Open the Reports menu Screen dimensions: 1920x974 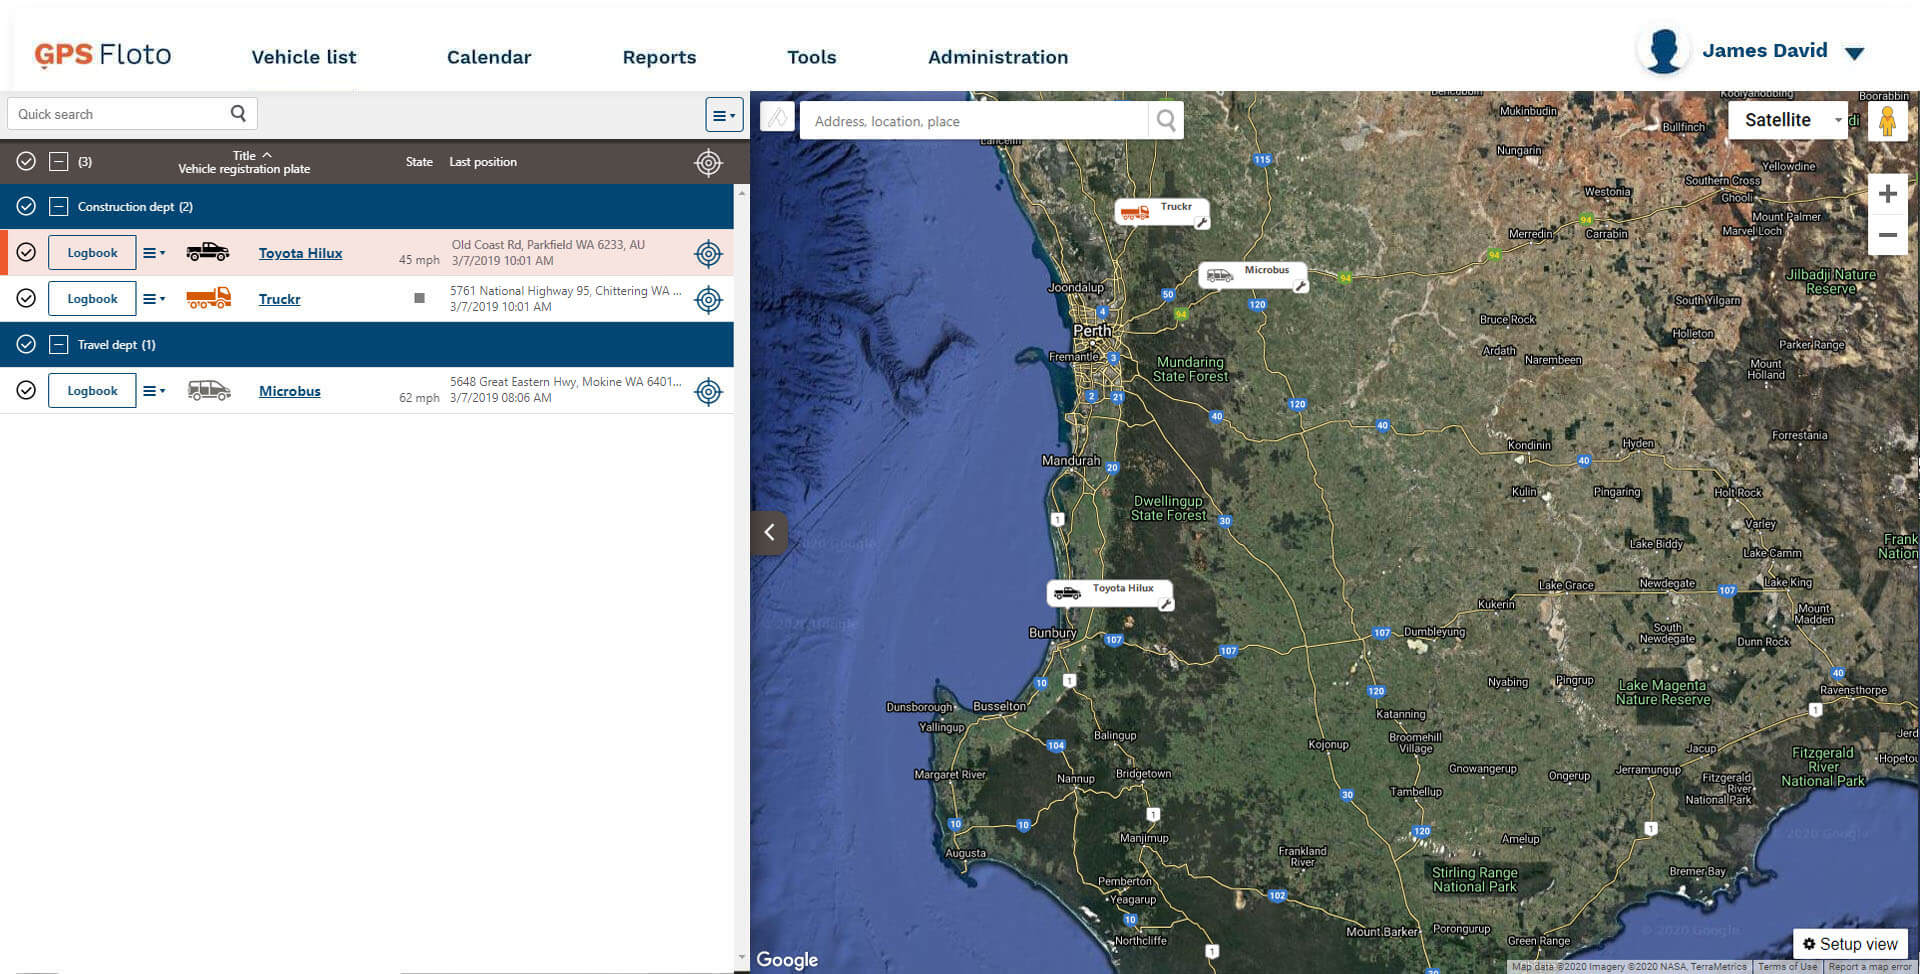point(659,57)
